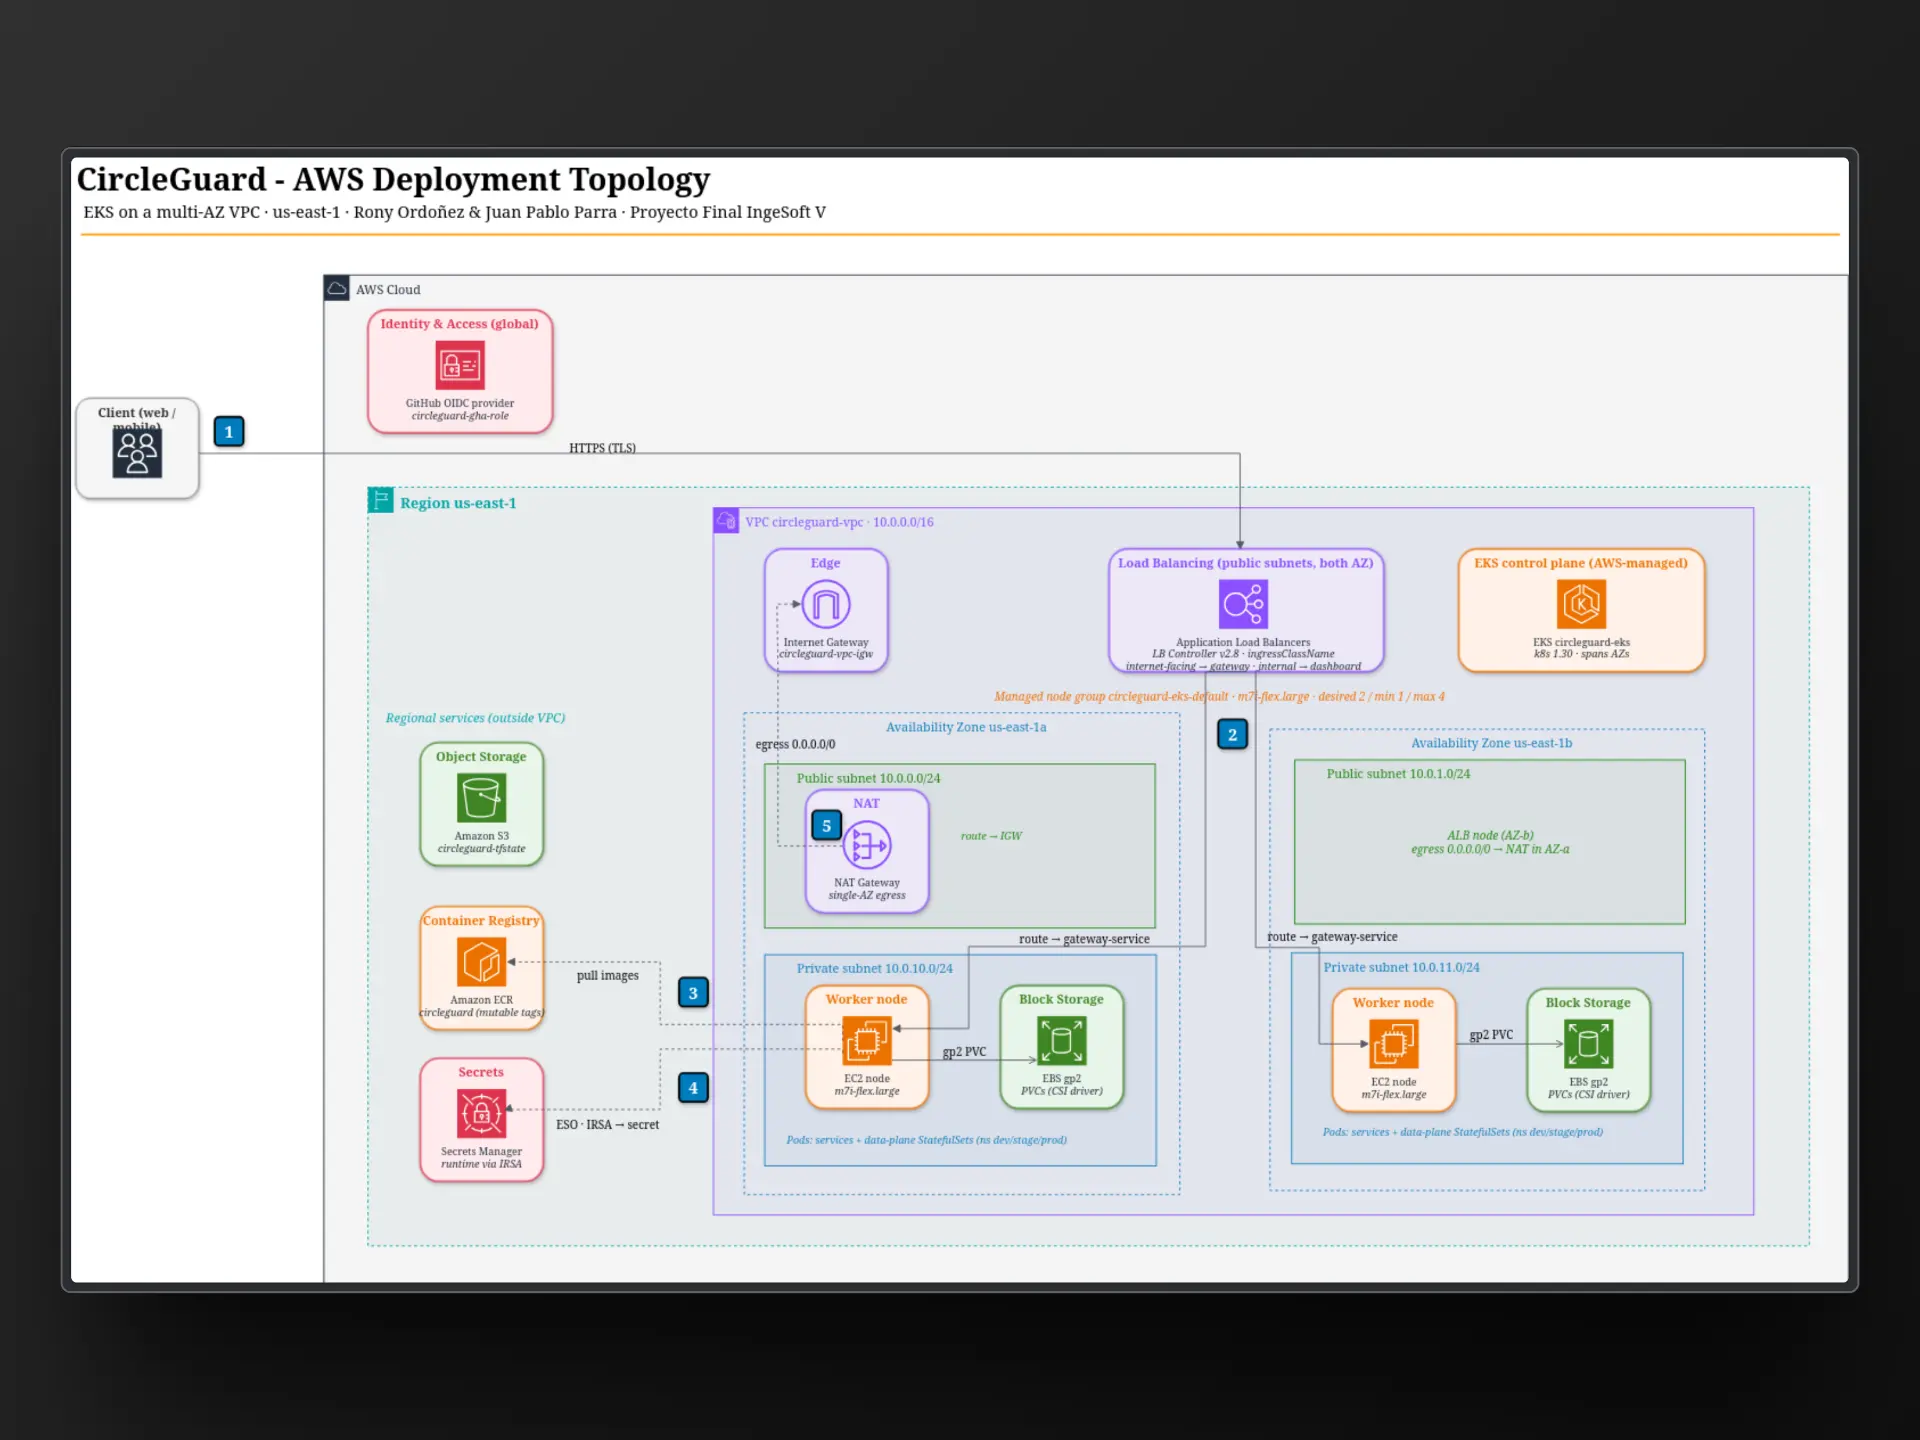Viewport: 1920px width, 1440px height.
Task: Click the Private subnet 10.0.10.0/24 label
Action: click(x=874, y=968)
